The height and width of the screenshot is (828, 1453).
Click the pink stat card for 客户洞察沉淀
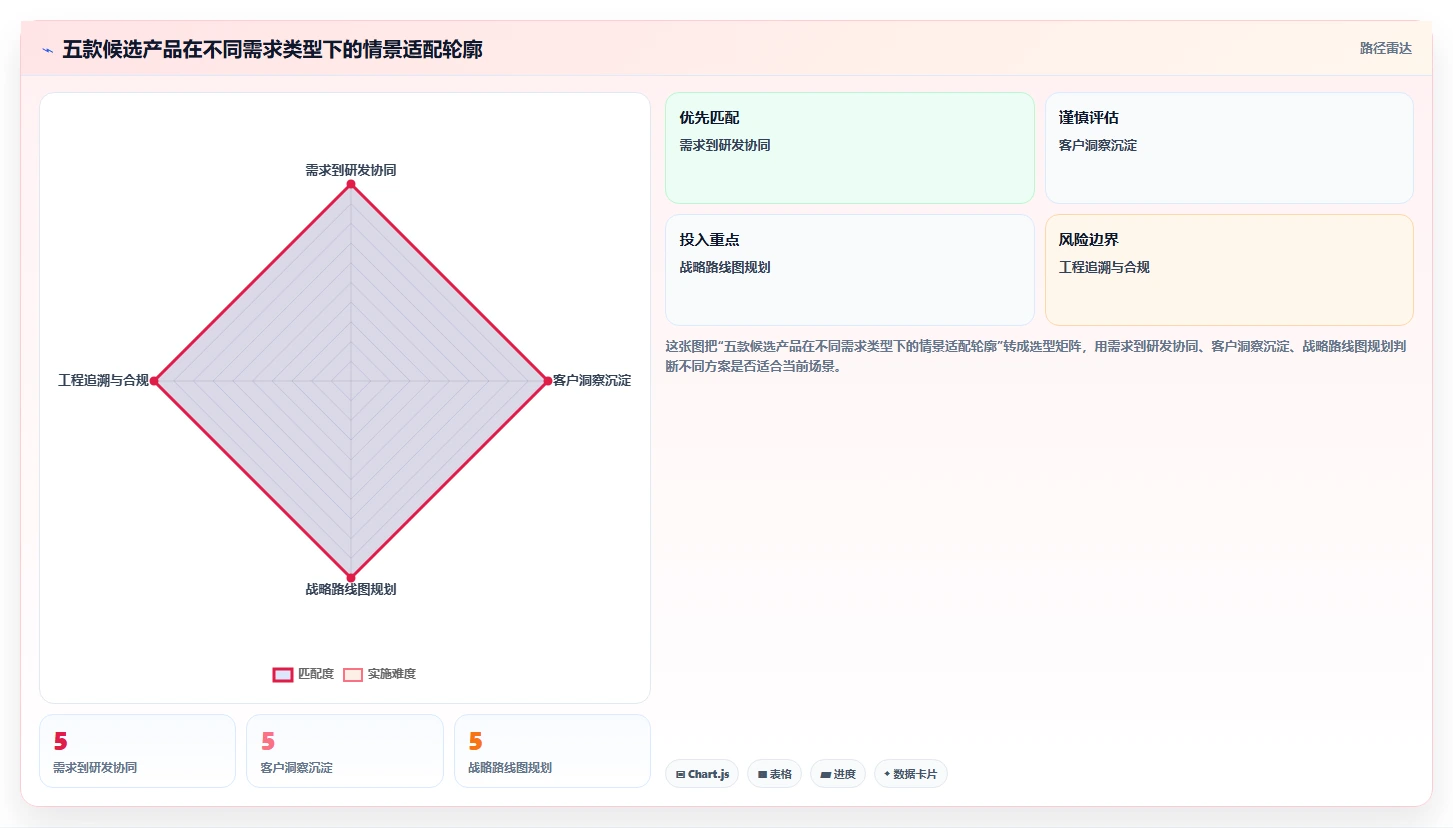tap(344, 751)
